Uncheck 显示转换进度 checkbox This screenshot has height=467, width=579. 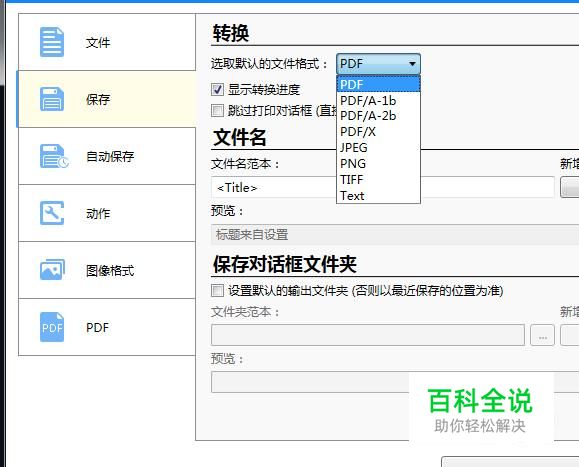(x=217, y=89)
